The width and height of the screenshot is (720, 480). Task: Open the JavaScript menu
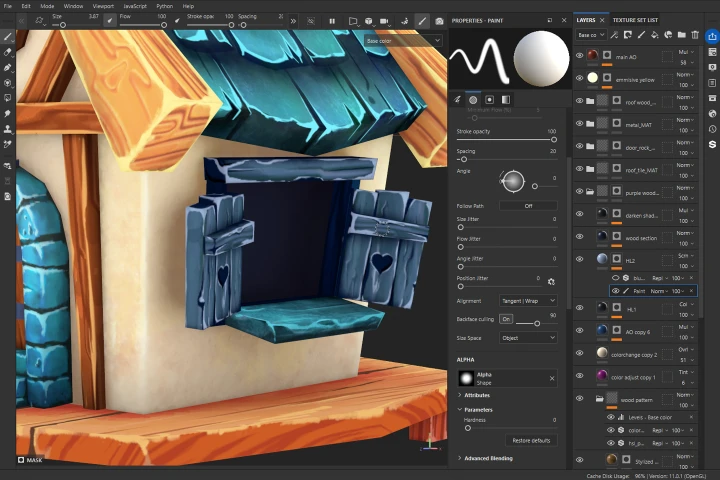(x=135, y=6)
